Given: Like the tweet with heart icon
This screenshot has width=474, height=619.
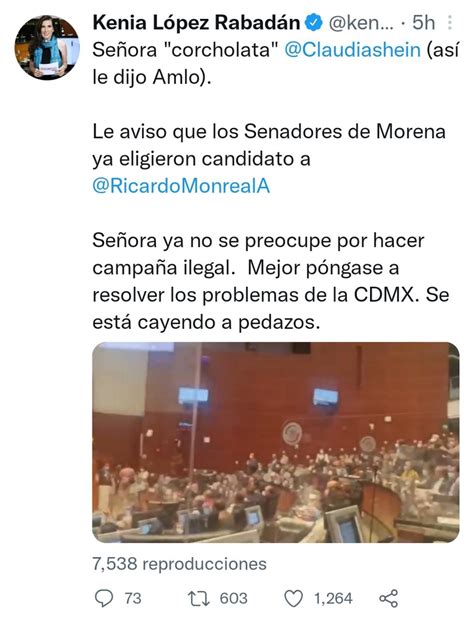Looking at the screenshot, I should click(x=294, y=598).
